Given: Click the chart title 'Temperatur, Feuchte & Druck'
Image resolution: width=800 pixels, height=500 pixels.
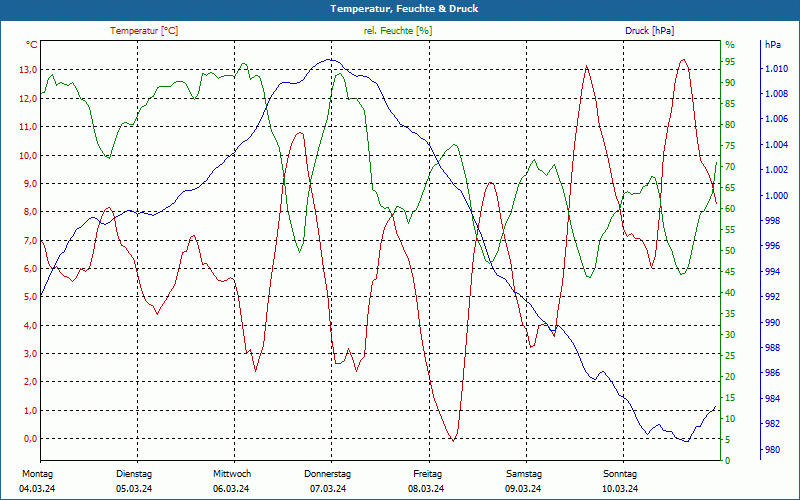Looking at the screenshot, I should (x=404, y=9).
